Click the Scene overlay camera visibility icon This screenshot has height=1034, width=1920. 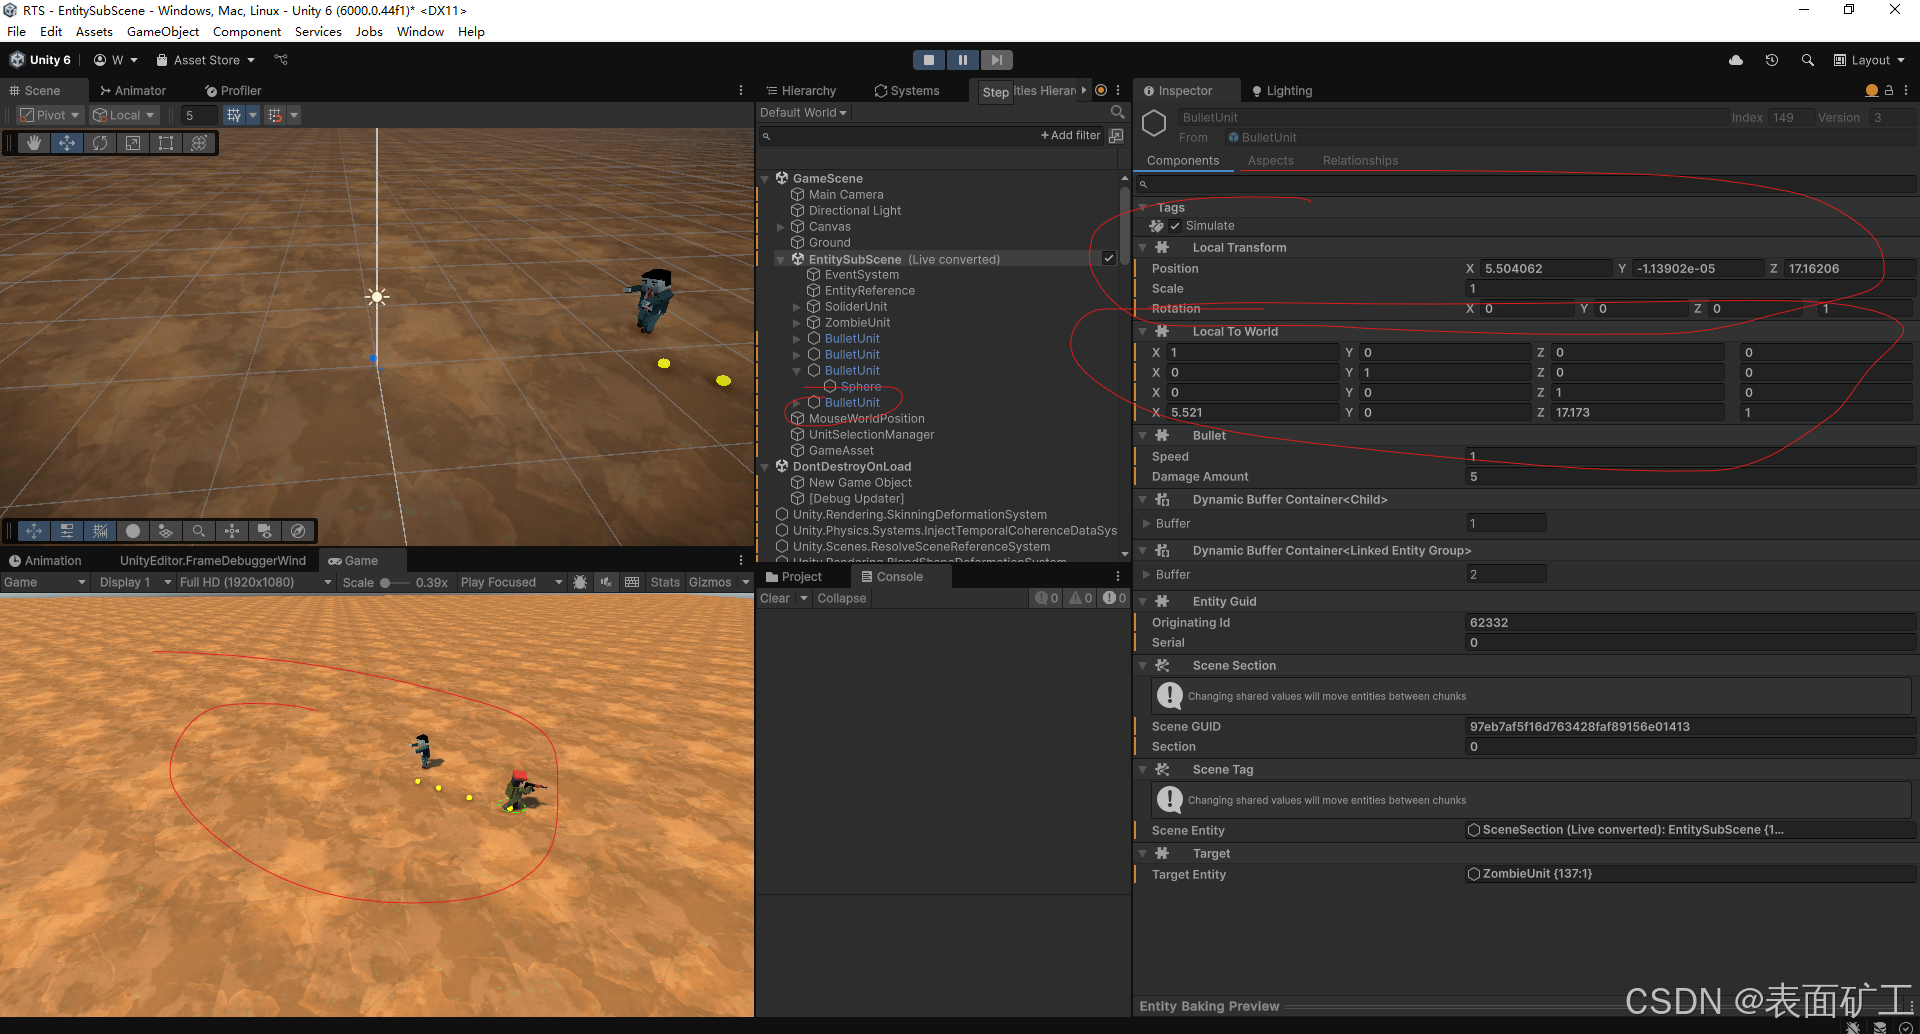point(264,531)
